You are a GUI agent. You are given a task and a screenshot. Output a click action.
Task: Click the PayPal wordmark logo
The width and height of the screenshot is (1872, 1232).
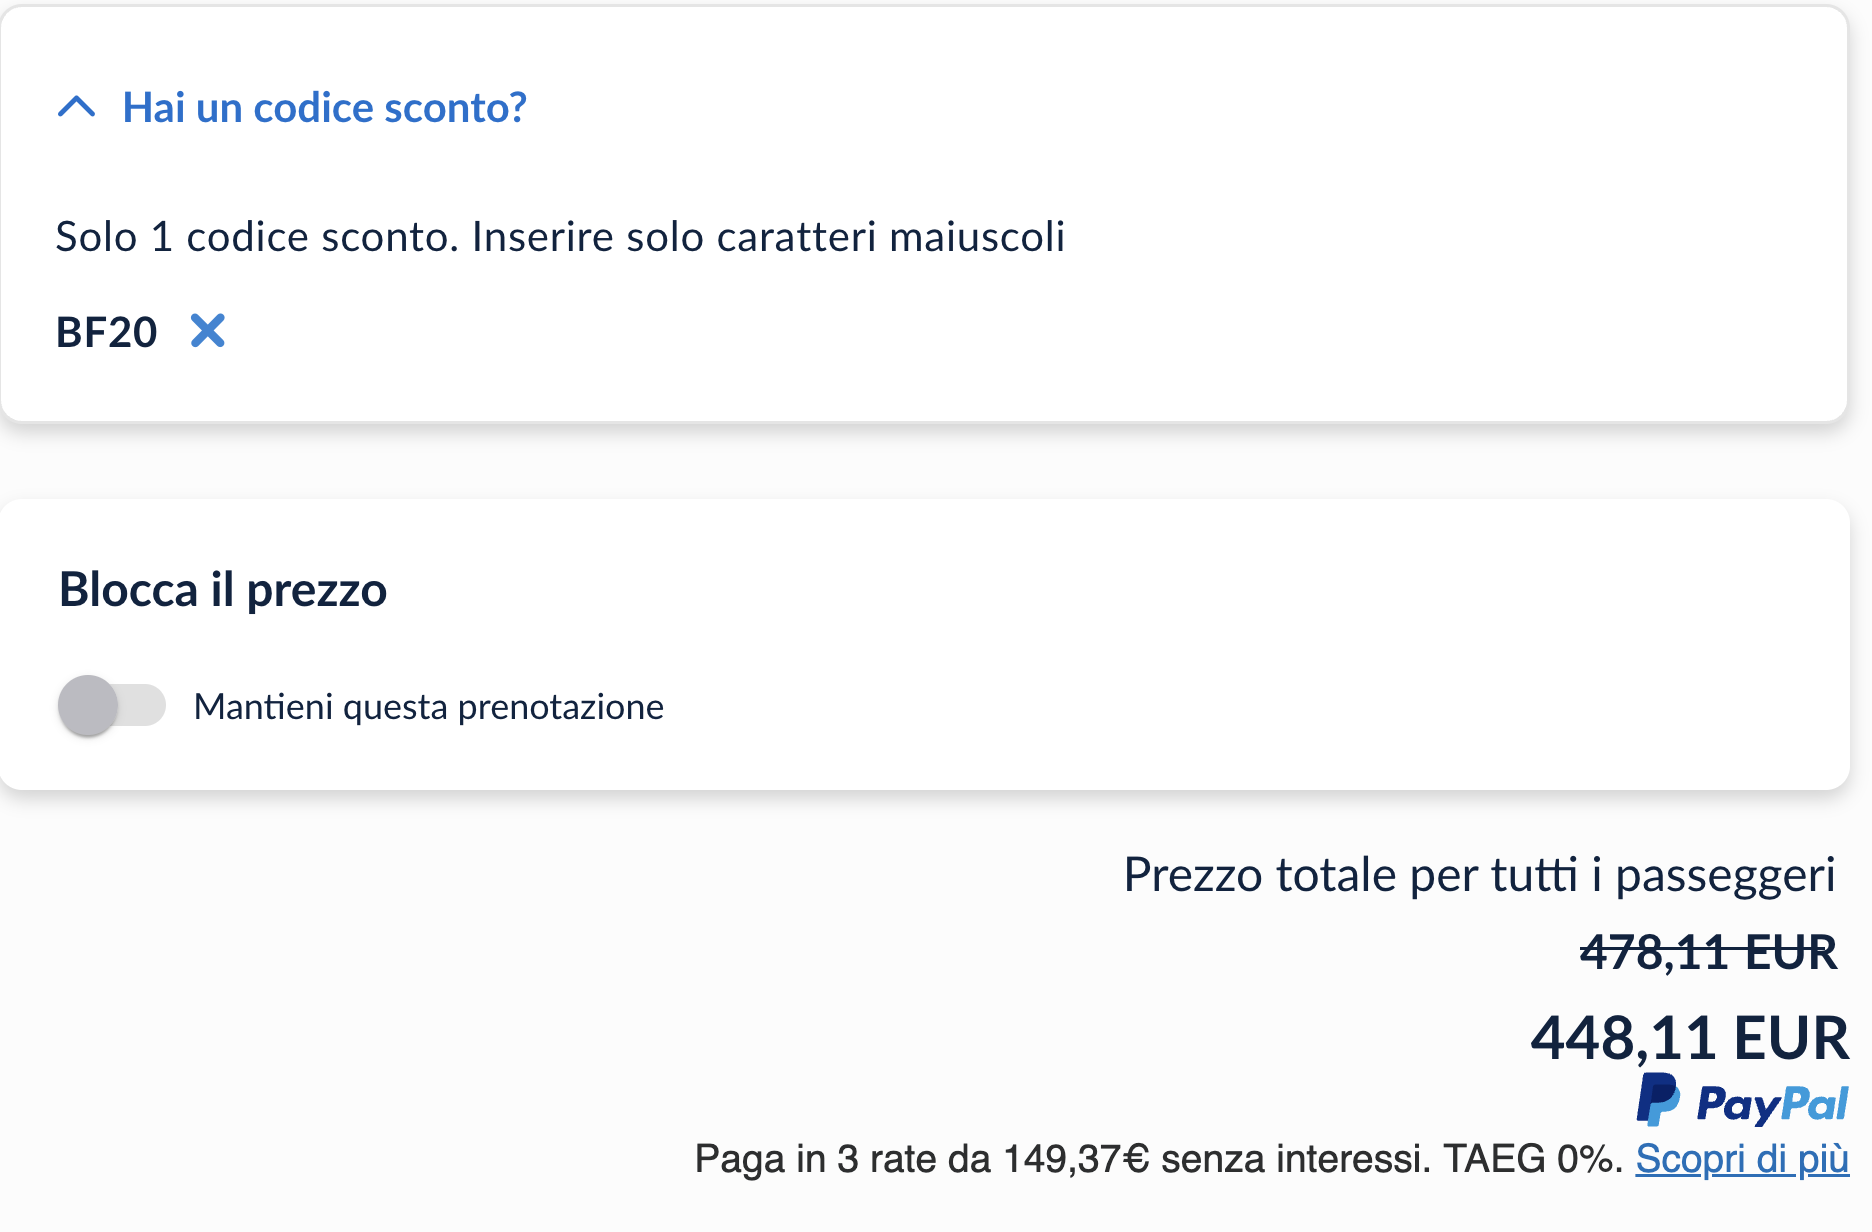click(1771, 1105)
